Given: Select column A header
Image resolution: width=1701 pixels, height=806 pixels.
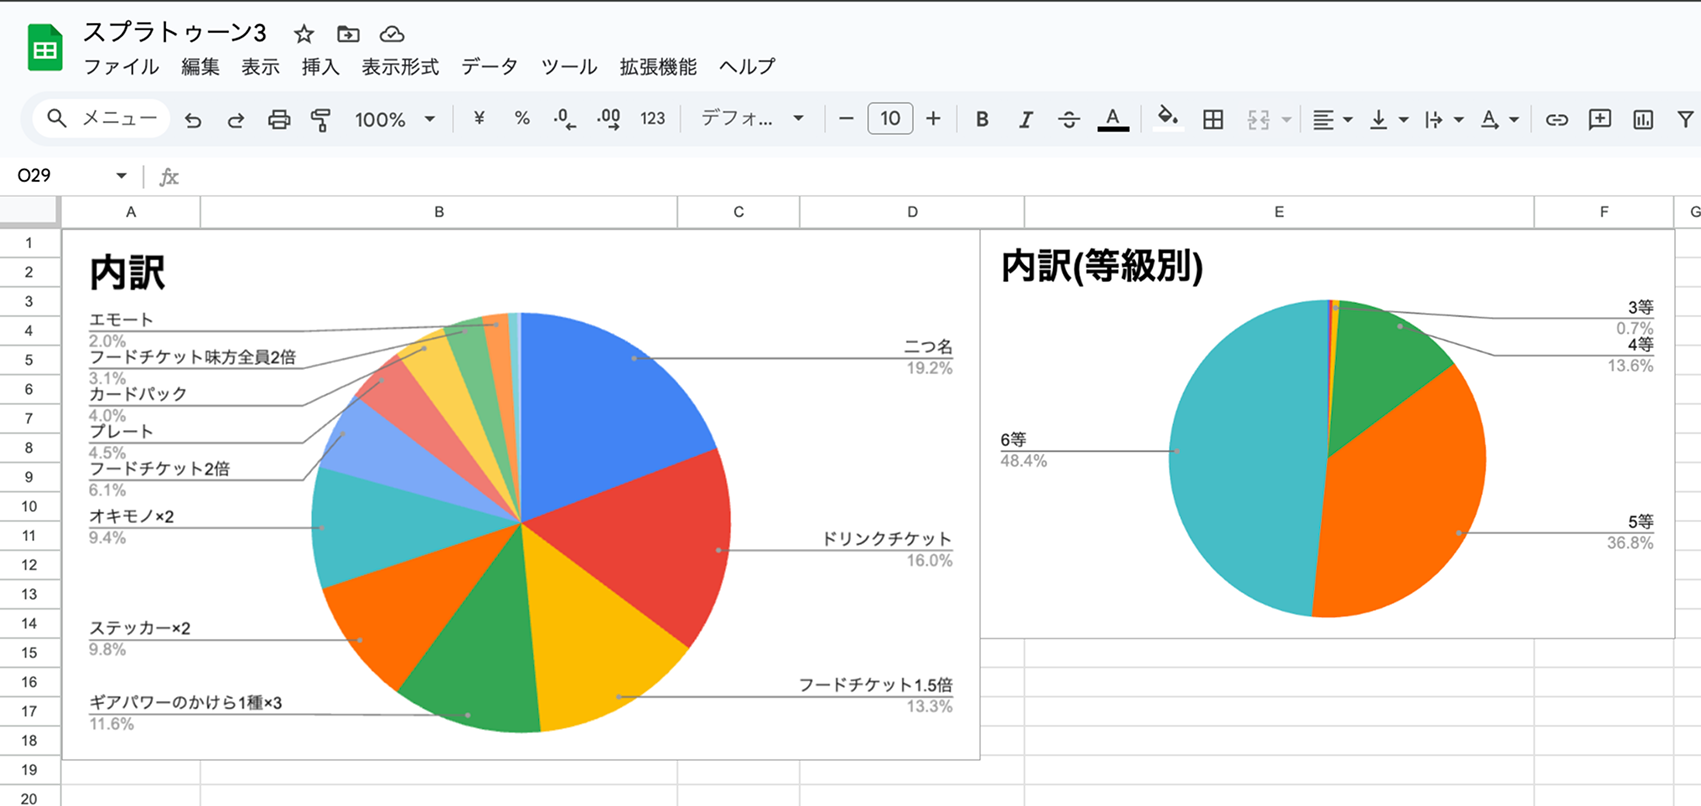Looking at the screenshot, I should (x=131, y=212).
